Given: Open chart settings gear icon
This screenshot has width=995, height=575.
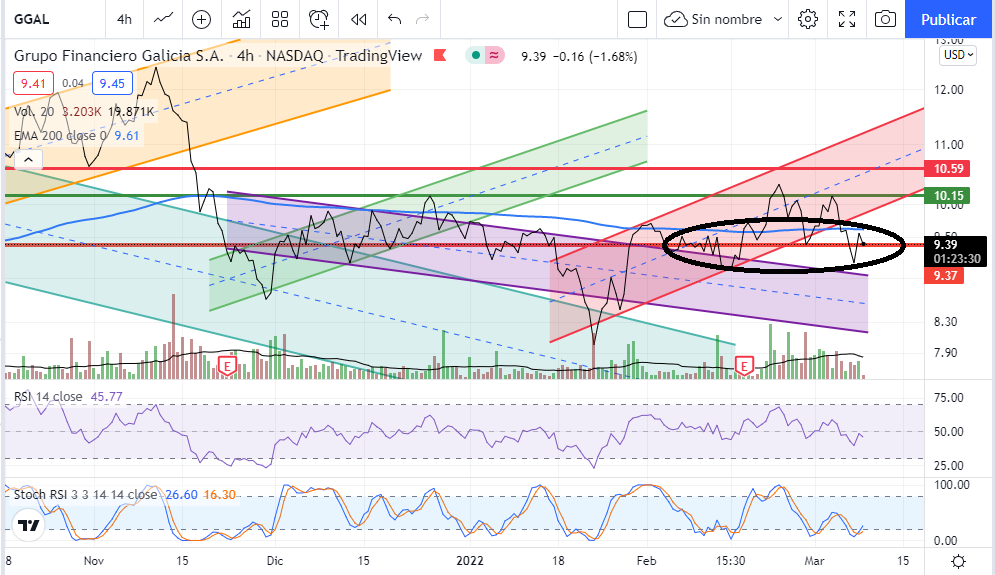Looking at the screenshot, I should 808,20.
